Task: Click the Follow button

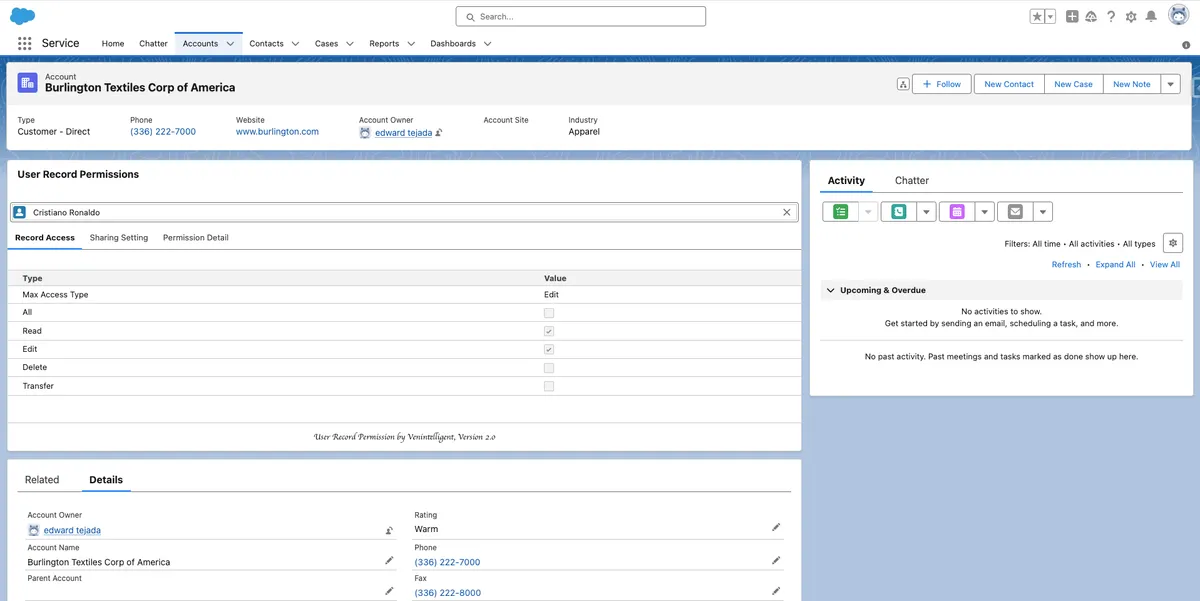Action: [x=942, y=84]
